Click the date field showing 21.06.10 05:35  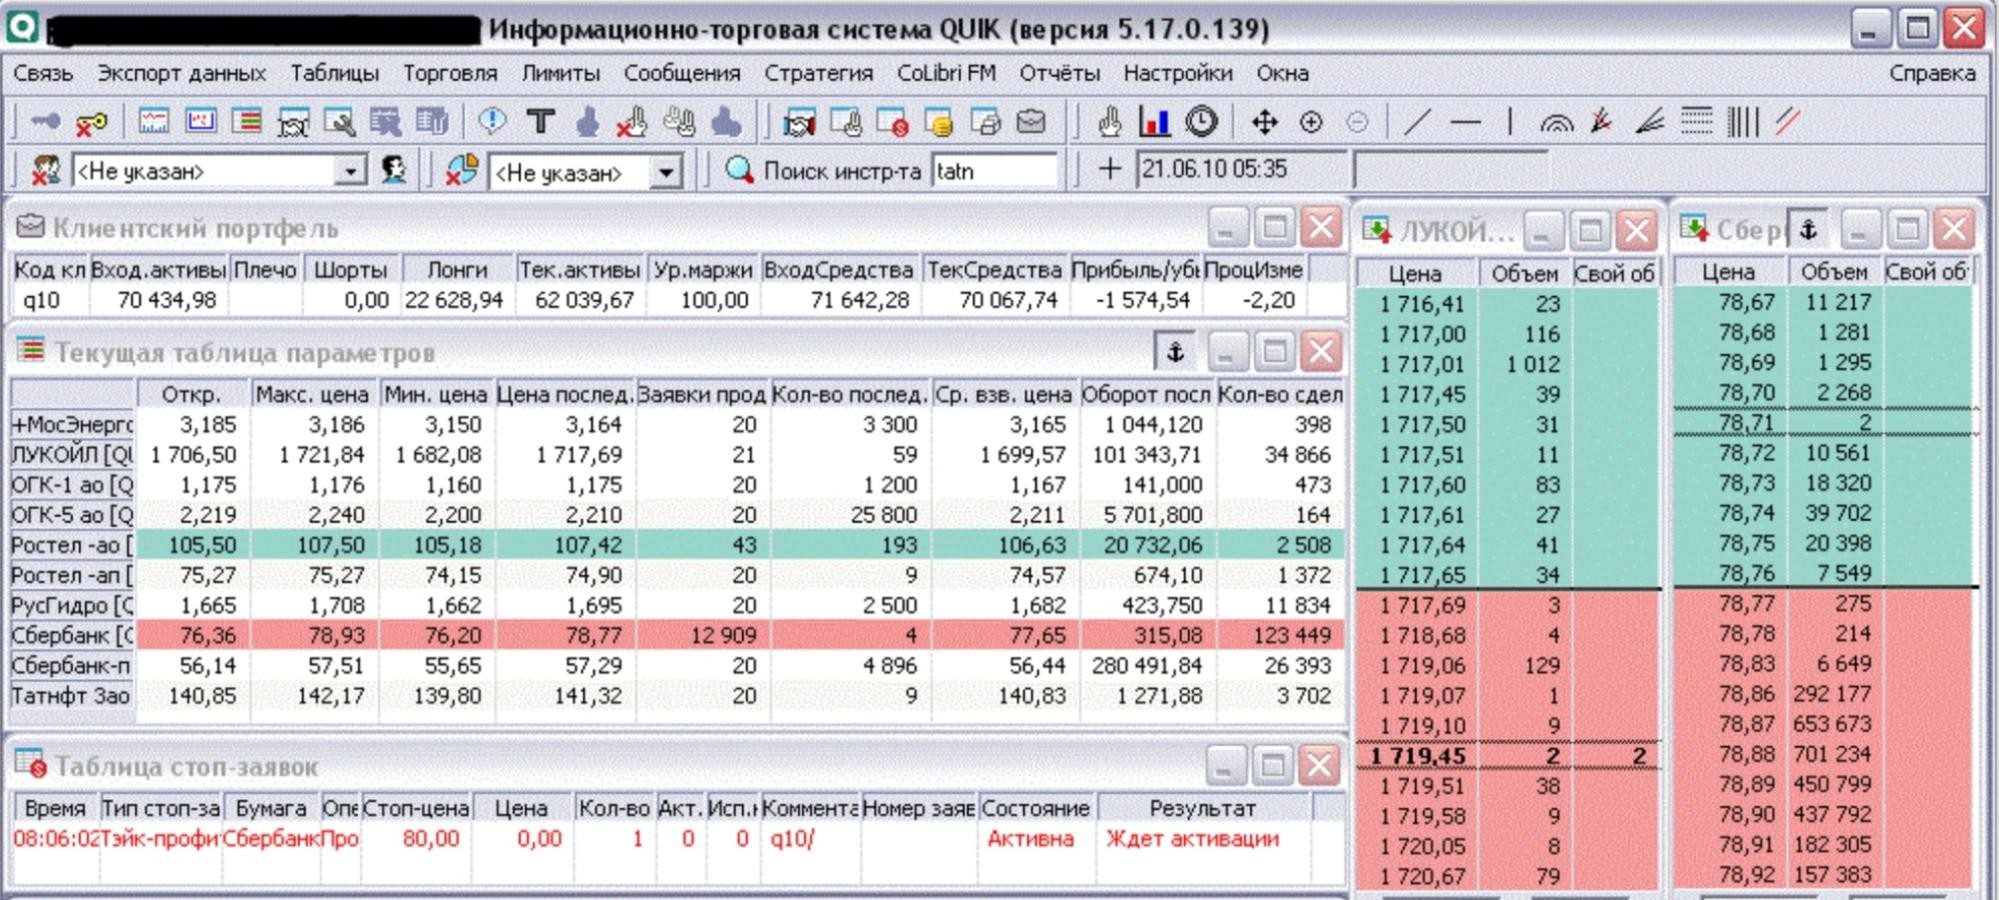click(1243, 169)
